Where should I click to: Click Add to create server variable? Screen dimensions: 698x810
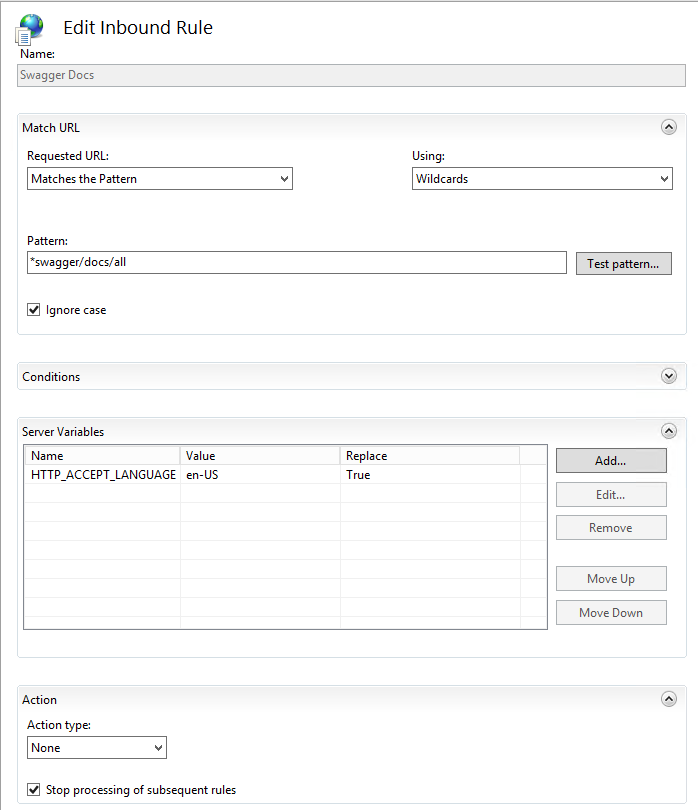(610, 461)
